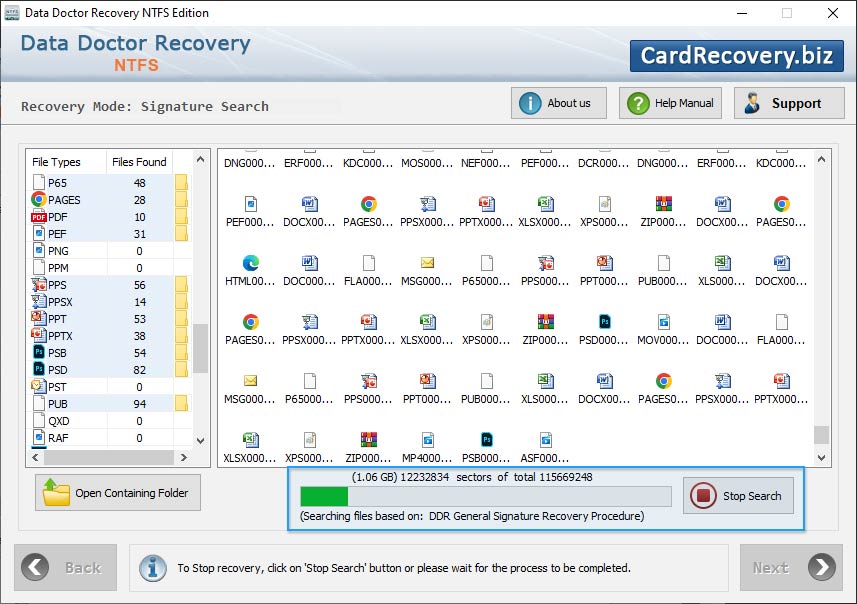
Task: Select the PPTX file type icon
Action: [x=39, y=336]
